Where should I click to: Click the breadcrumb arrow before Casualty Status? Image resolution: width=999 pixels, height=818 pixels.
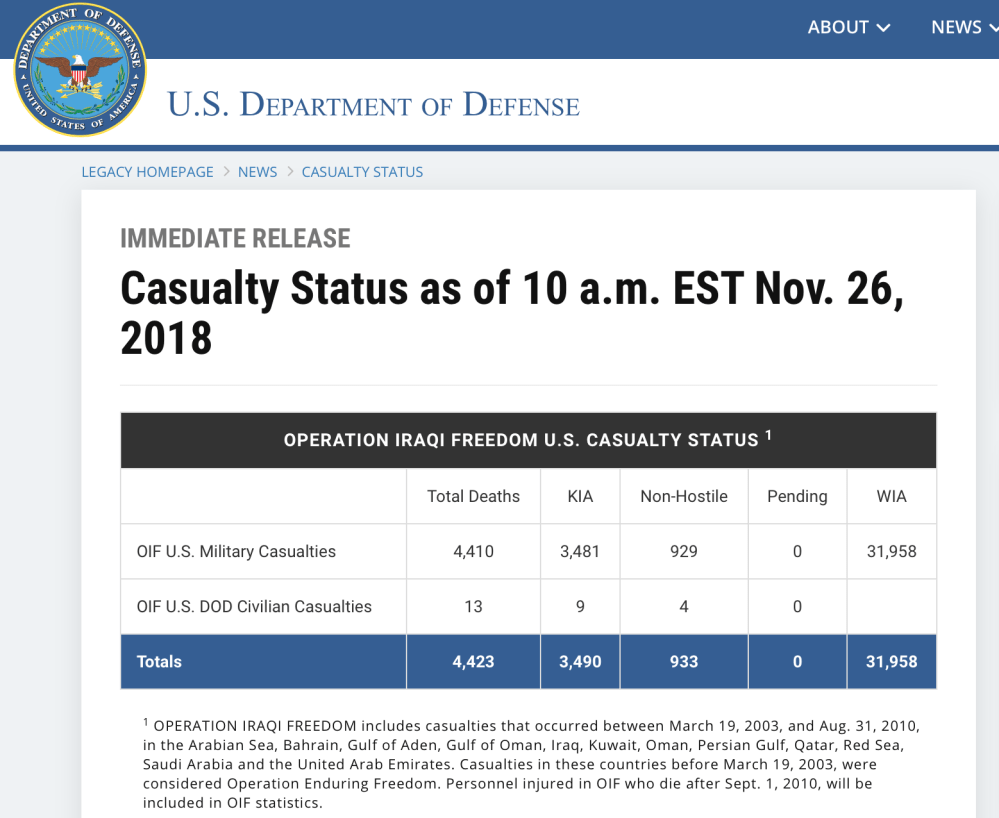coord(290,172)
